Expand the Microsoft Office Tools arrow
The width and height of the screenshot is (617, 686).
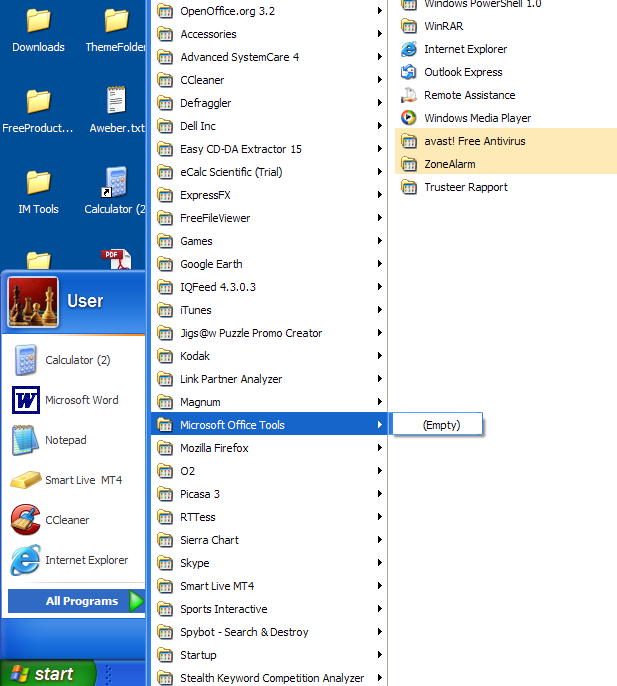[380, 425]
